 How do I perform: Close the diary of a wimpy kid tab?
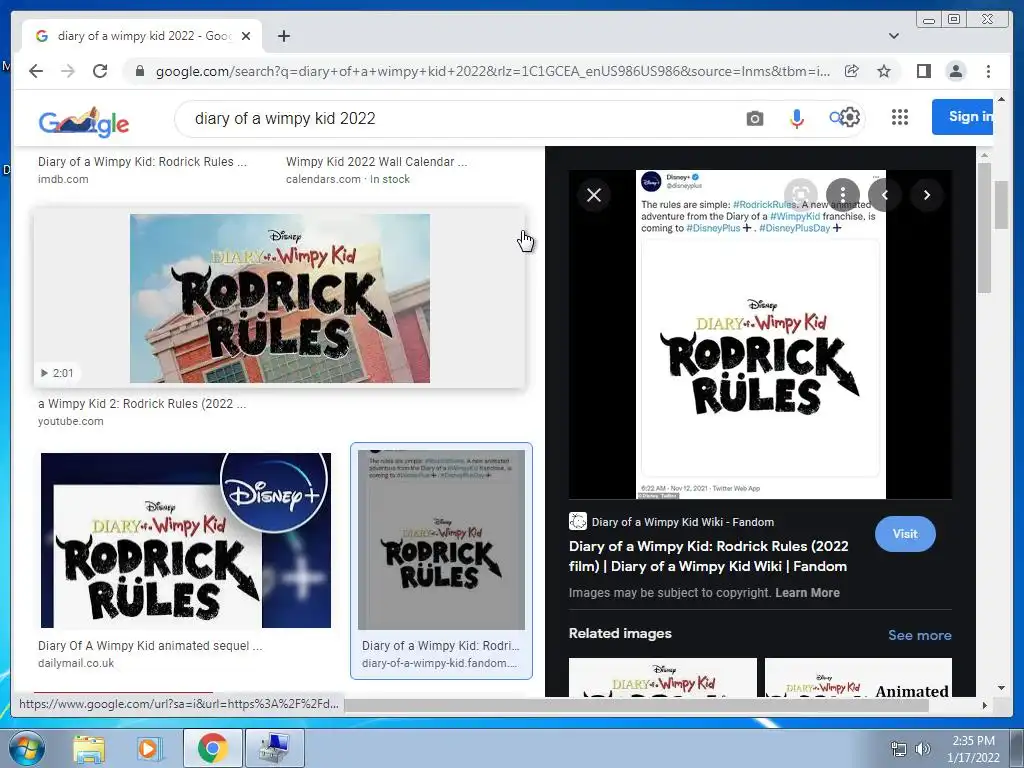pyautogui.click(x=246, y=36)
